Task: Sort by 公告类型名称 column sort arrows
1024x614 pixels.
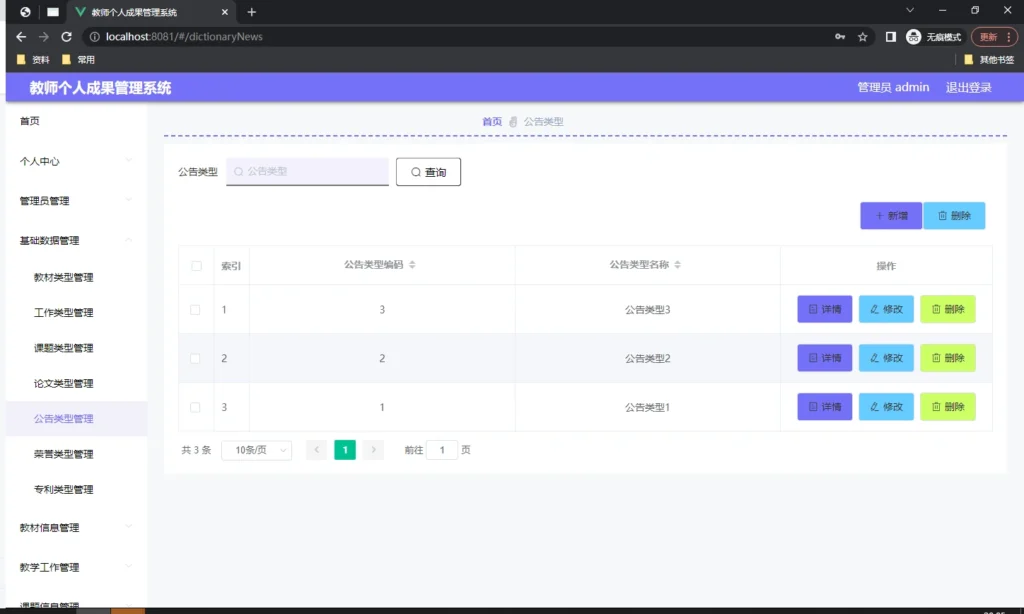Action: point(677,265)
